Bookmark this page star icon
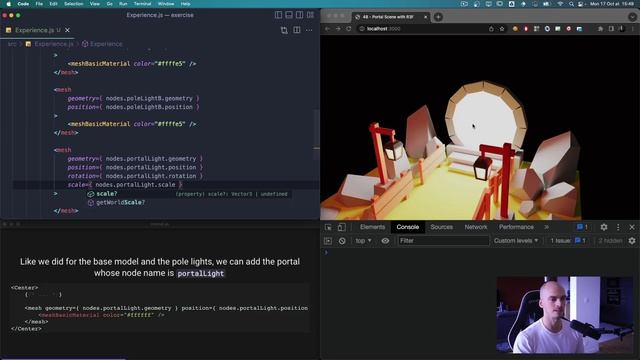 pos(502,29)
